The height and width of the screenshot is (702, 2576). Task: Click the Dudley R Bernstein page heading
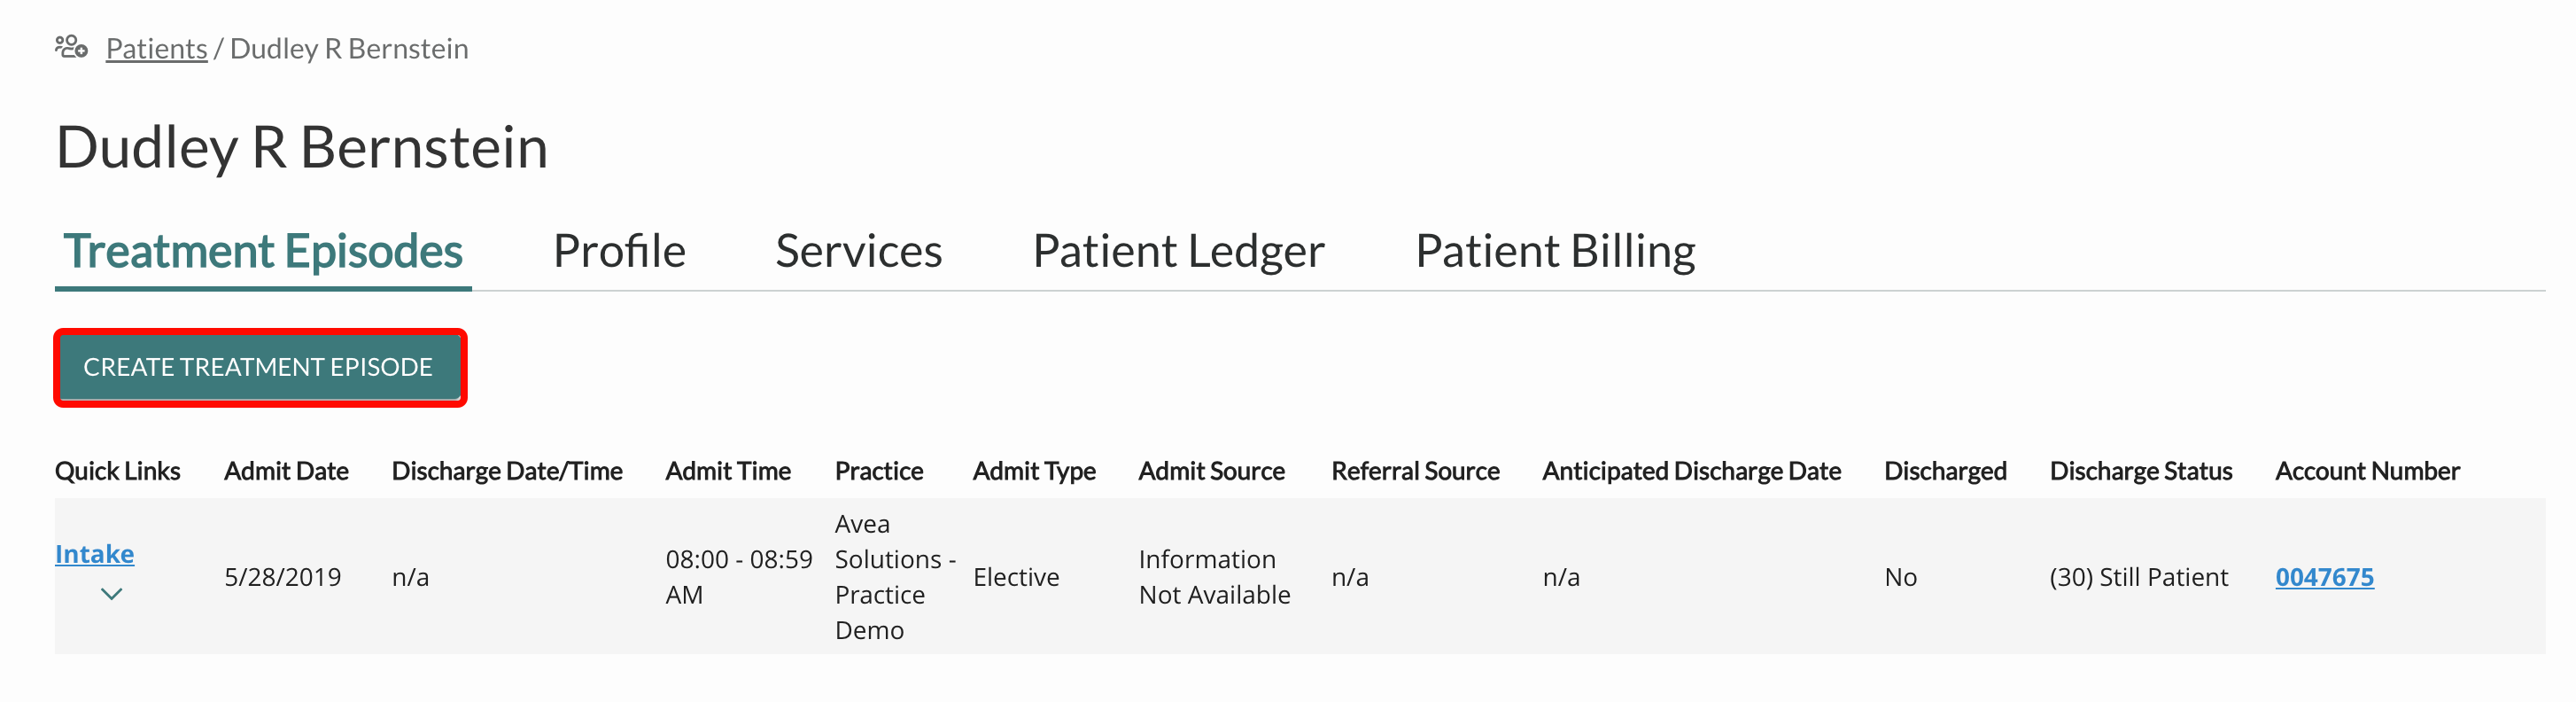coord(301,148)
